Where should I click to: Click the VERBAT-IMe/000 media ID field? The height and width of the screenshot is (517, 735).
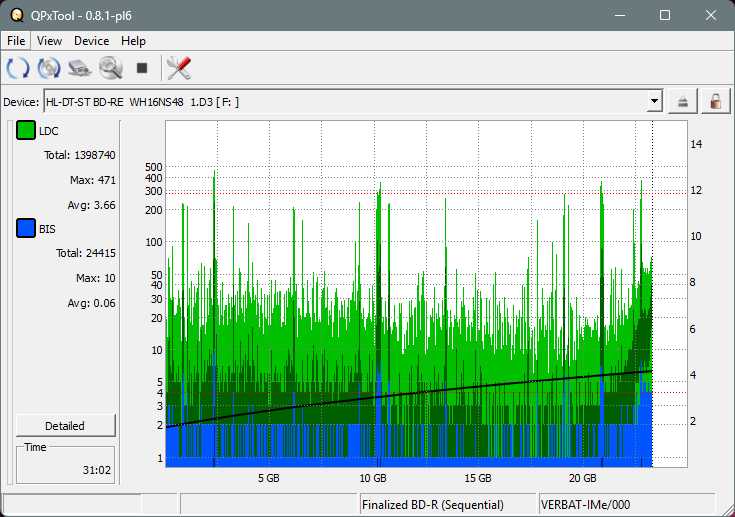(x=627, y=505)
